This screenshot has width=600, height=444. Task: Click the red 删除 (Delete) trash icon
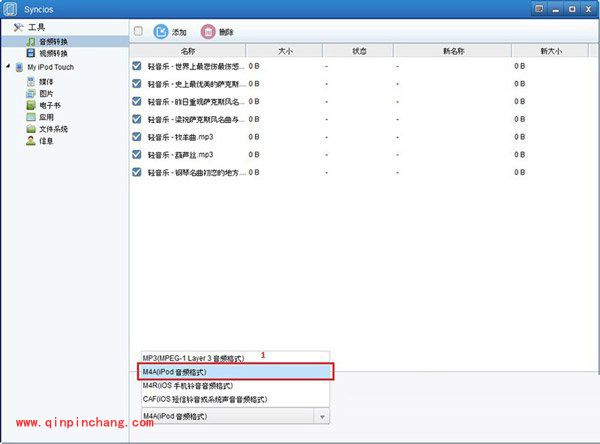208,32
